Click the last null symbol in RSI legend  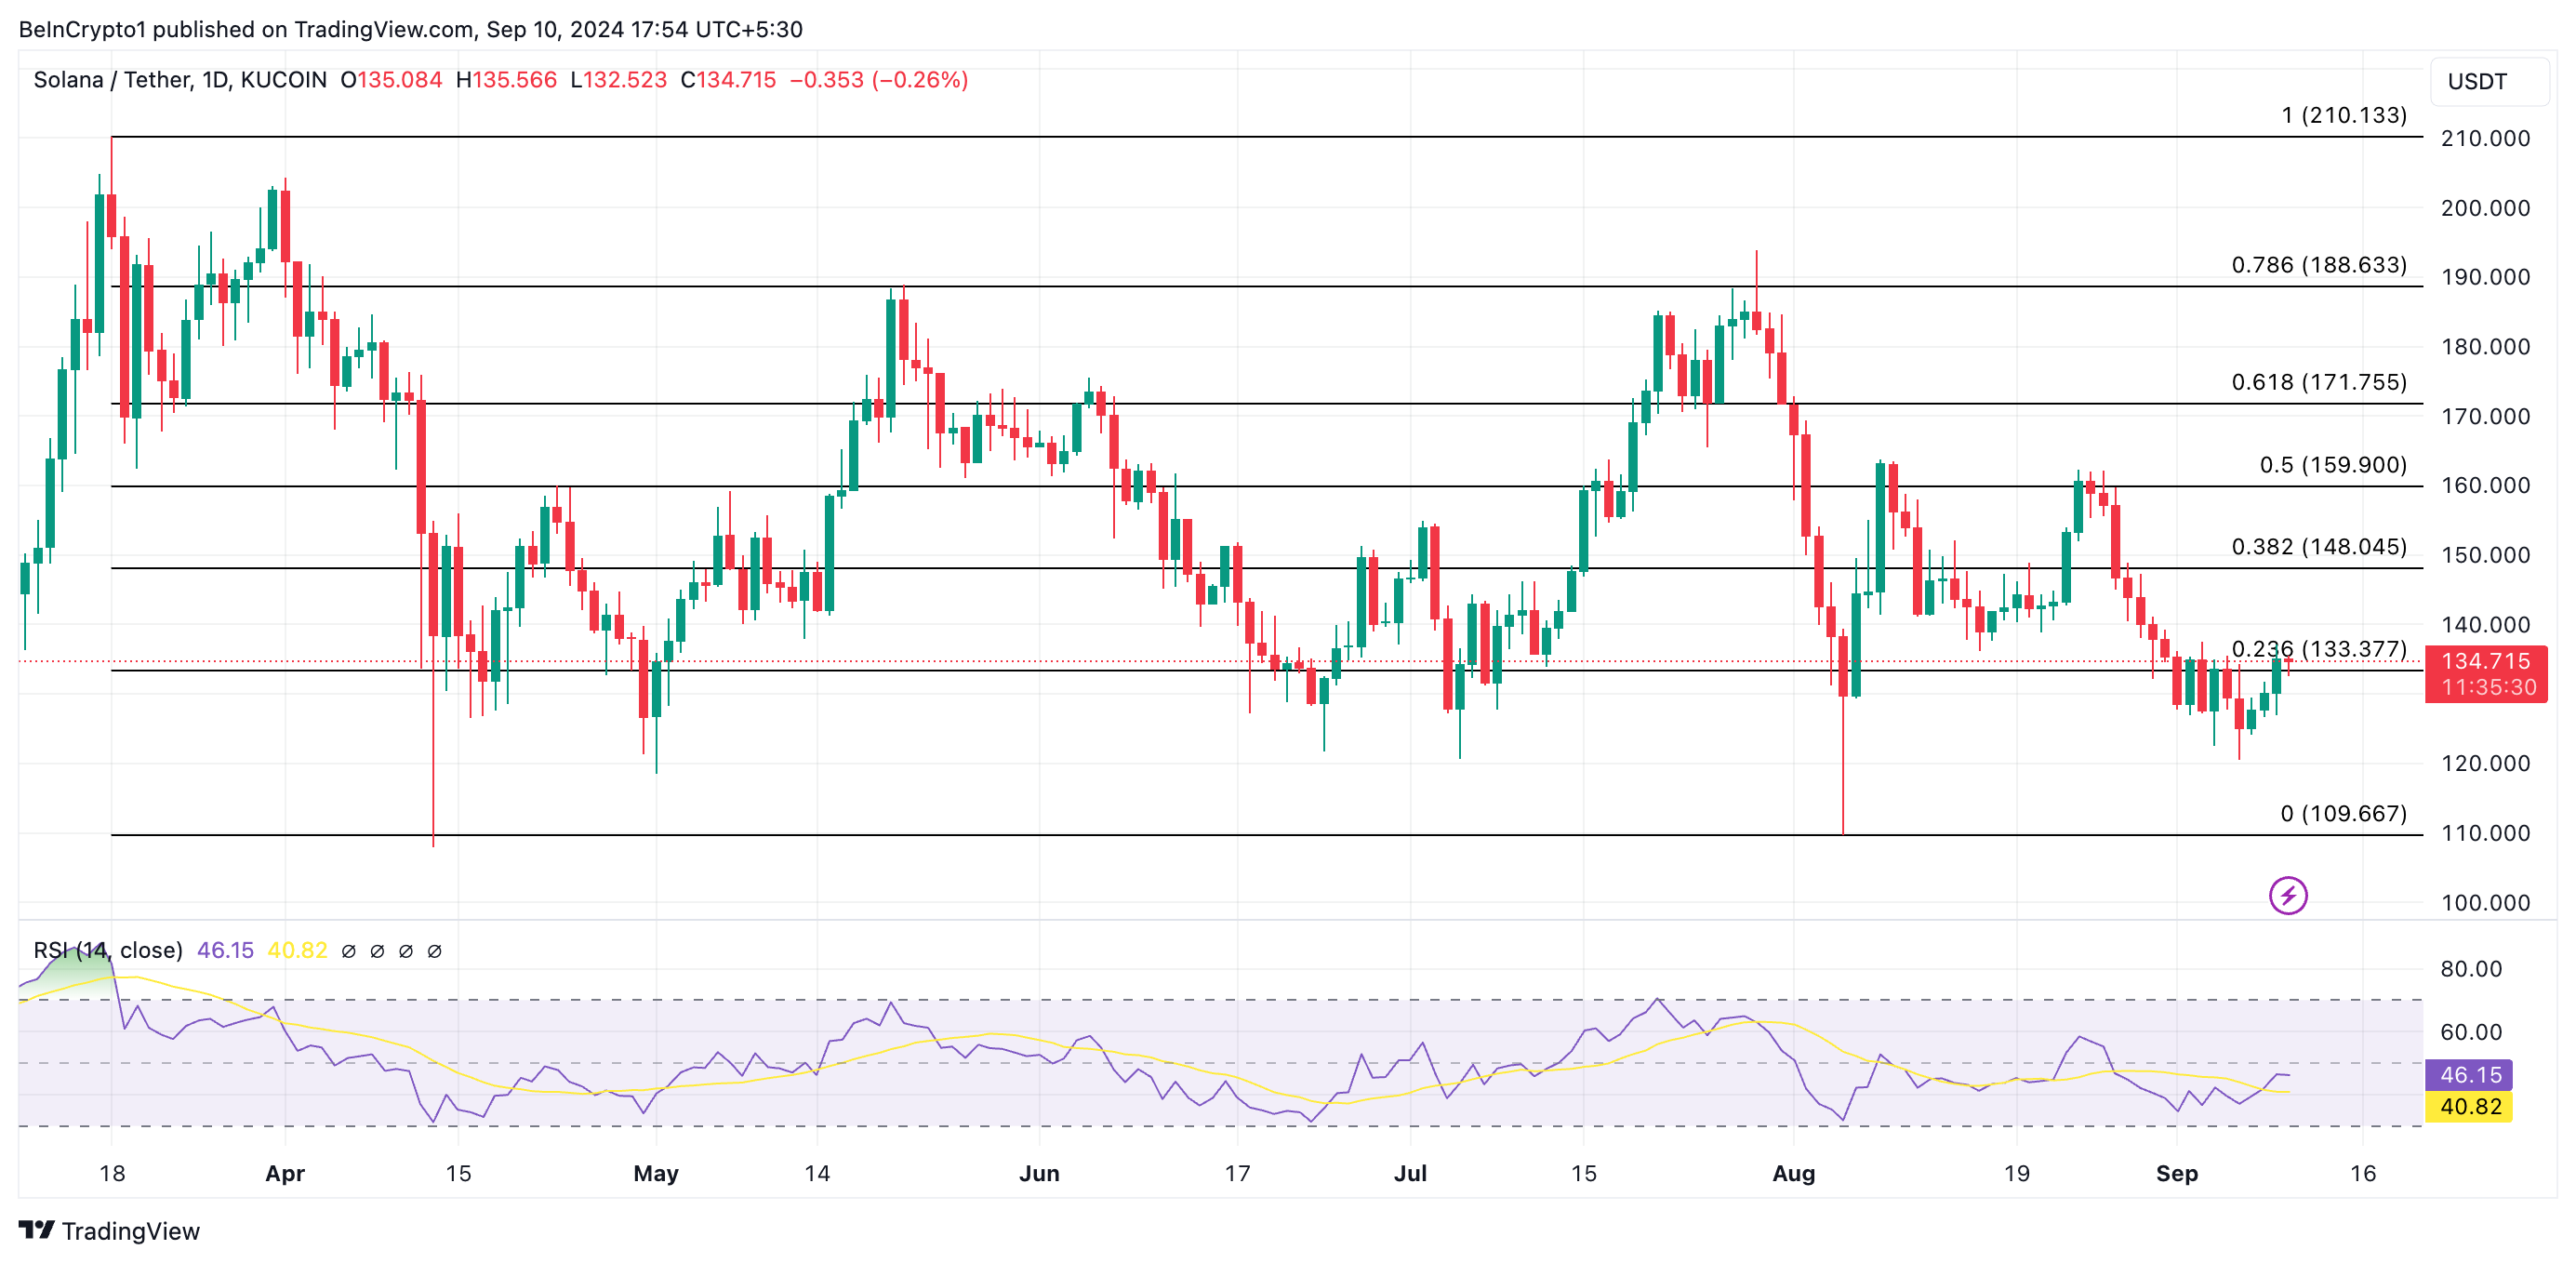click(x=434, y=951)
